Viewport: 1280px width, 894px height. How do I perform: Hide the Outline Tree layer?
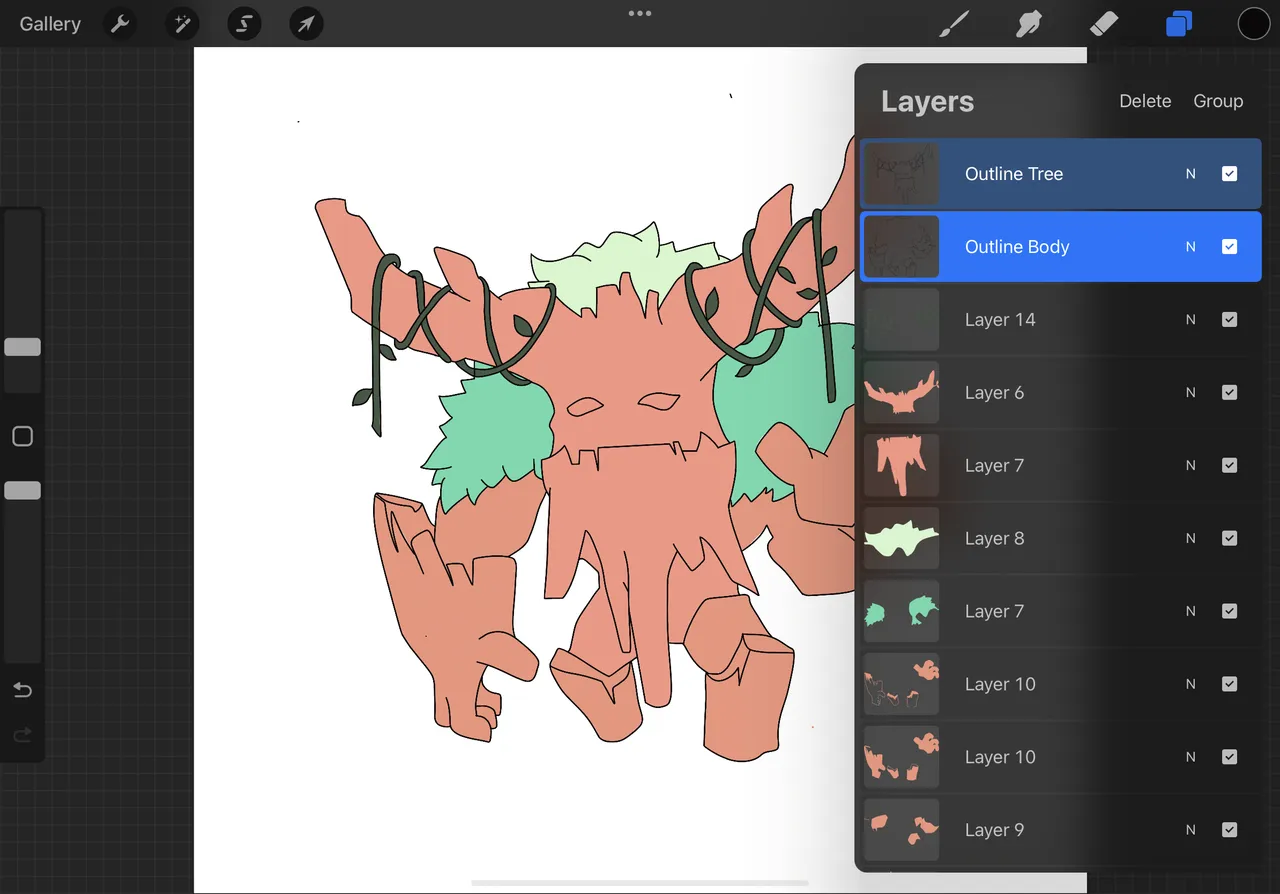(x=1230, y=174)
